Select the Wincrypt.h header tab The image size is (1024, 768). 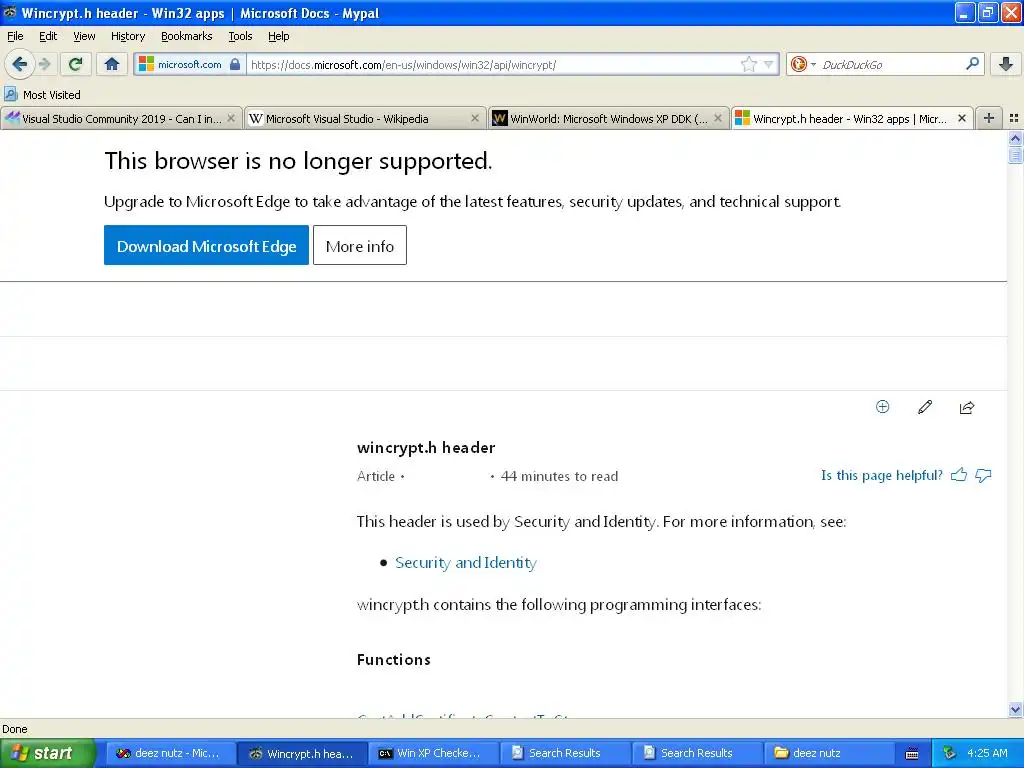(x=852, y=118)
